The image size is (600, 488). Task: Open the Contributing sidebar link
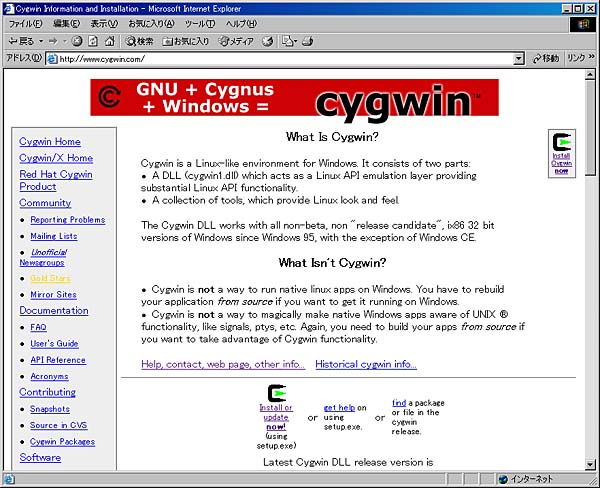pos(47,392)
